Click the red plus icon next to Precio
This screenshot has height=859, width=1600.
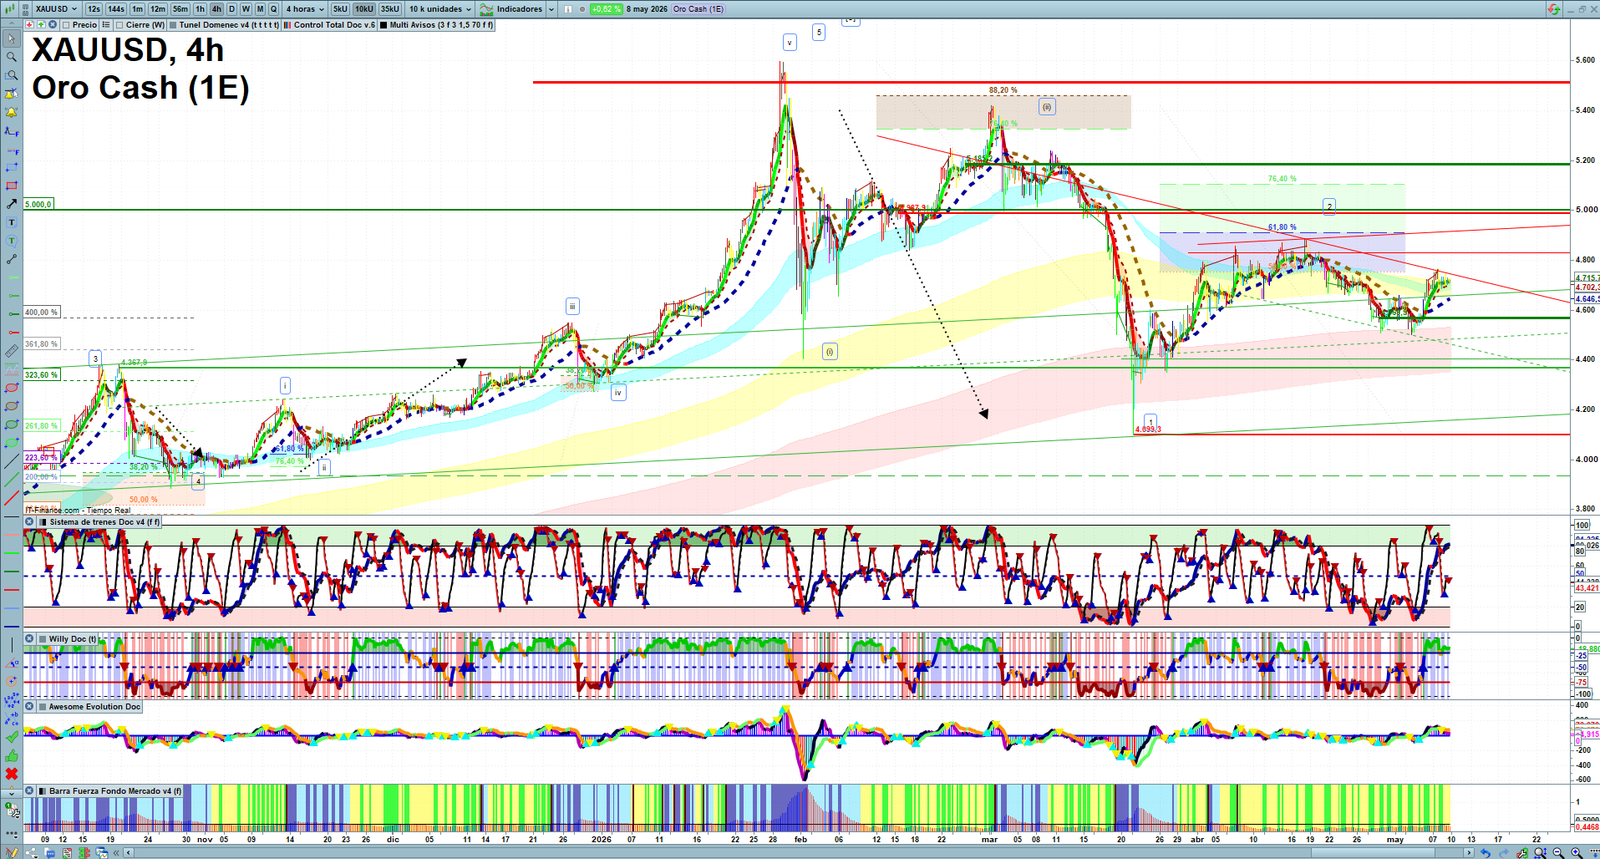click(x=30, y=25)
